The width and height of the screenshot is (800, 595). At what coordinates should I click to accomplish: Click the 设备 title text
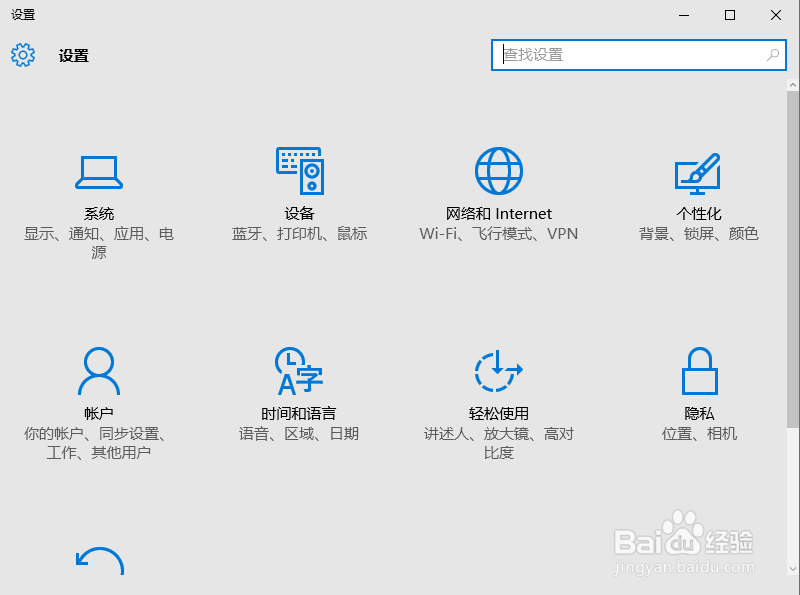299,213
